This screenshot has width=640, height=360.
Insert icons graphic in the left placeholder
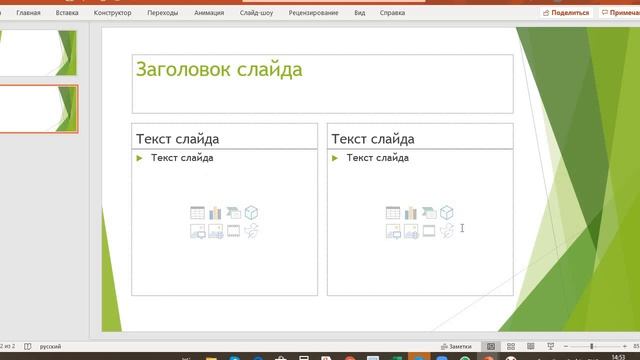click(x=252, y=231)
